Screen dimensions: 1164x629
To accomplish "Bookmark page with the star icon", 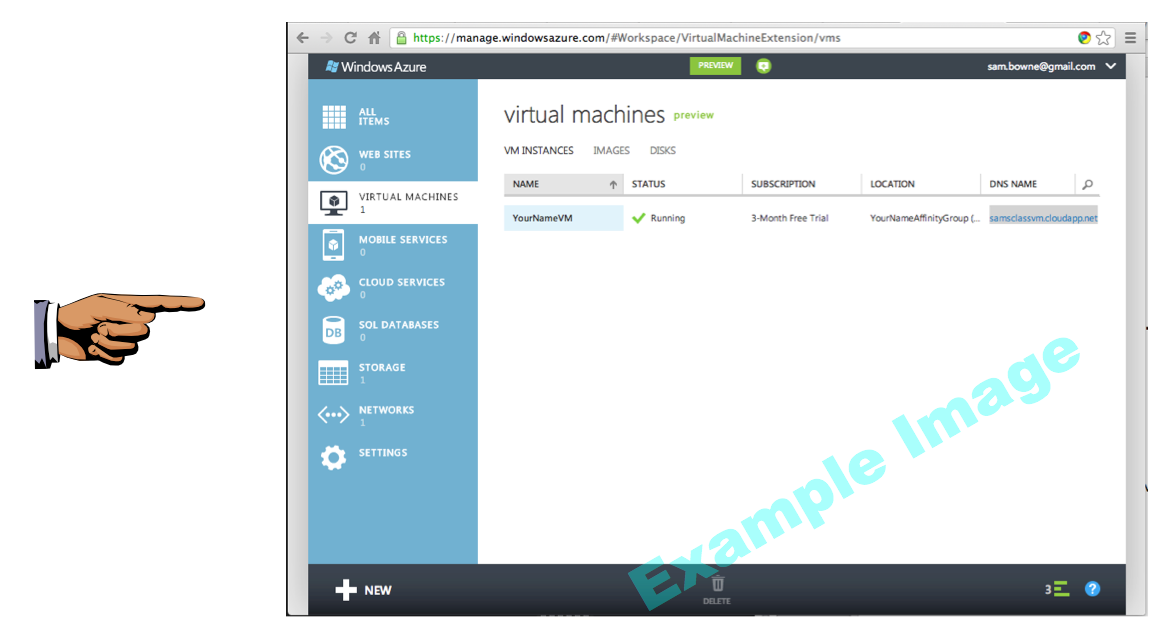I will tap(1104, 38).
